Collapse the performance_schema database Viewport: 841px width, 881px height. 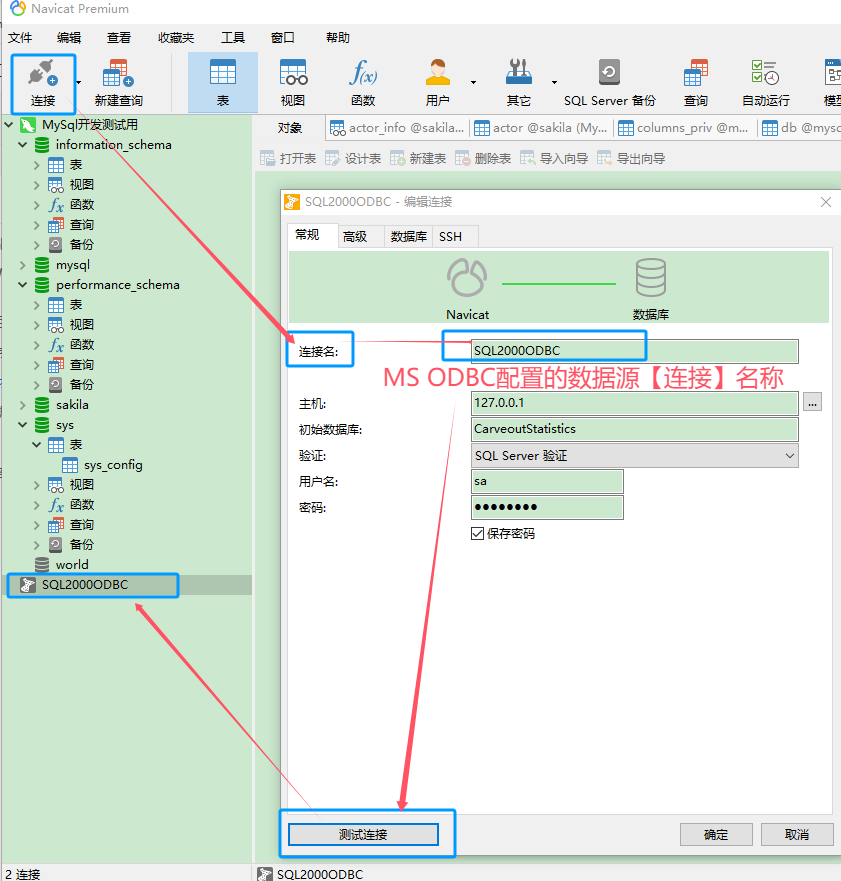pos(22,285)
